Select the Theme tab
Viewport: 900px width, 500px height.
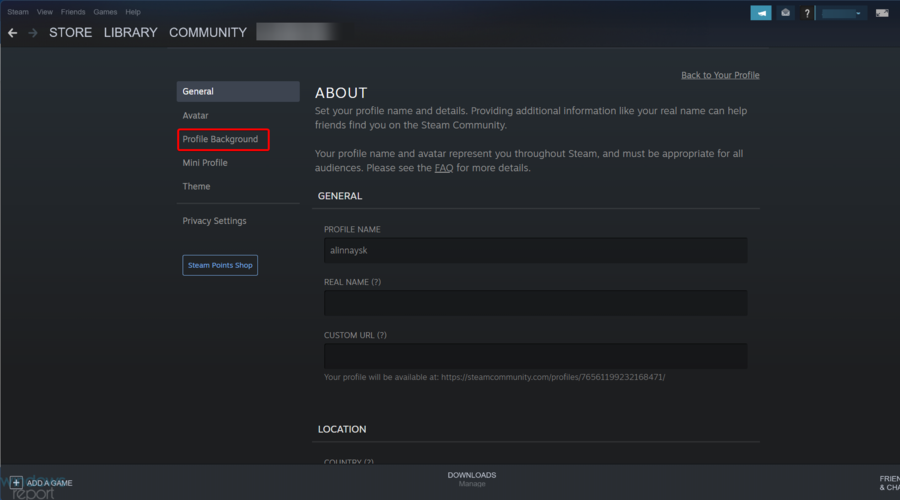pyautogui.click(x=196, y=187)
